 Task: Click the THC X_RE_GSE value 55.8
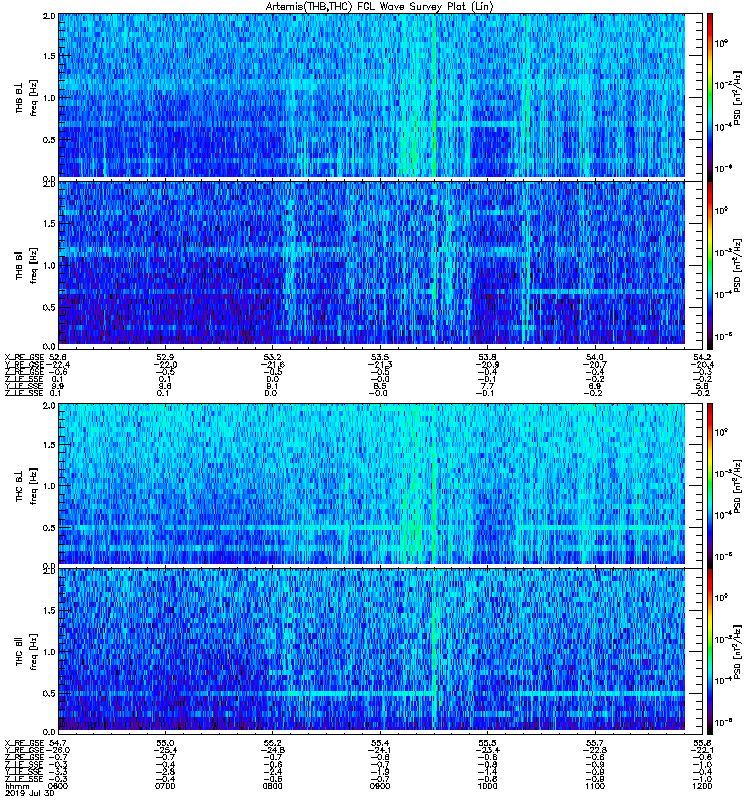point(702,743)
